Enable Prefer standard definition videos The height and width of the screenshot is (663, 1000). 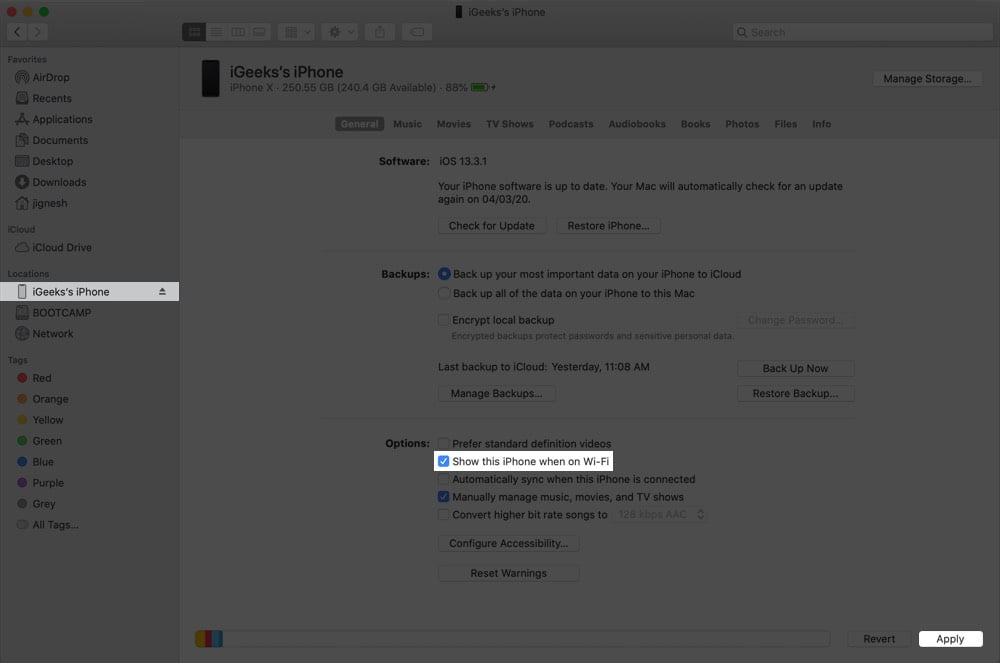(443, 443)
